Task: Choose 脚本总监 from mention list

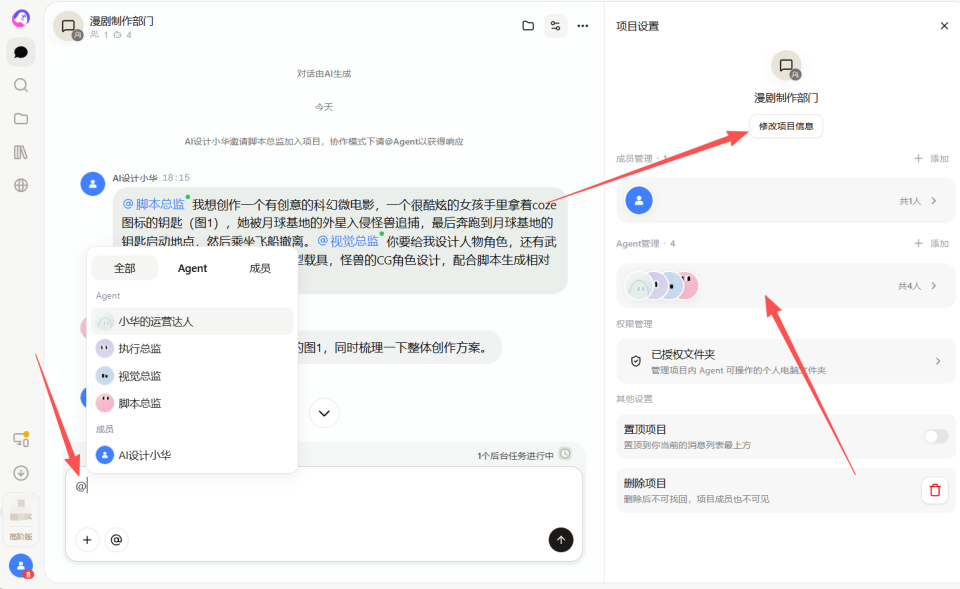Action: click(x=192, y=403)
